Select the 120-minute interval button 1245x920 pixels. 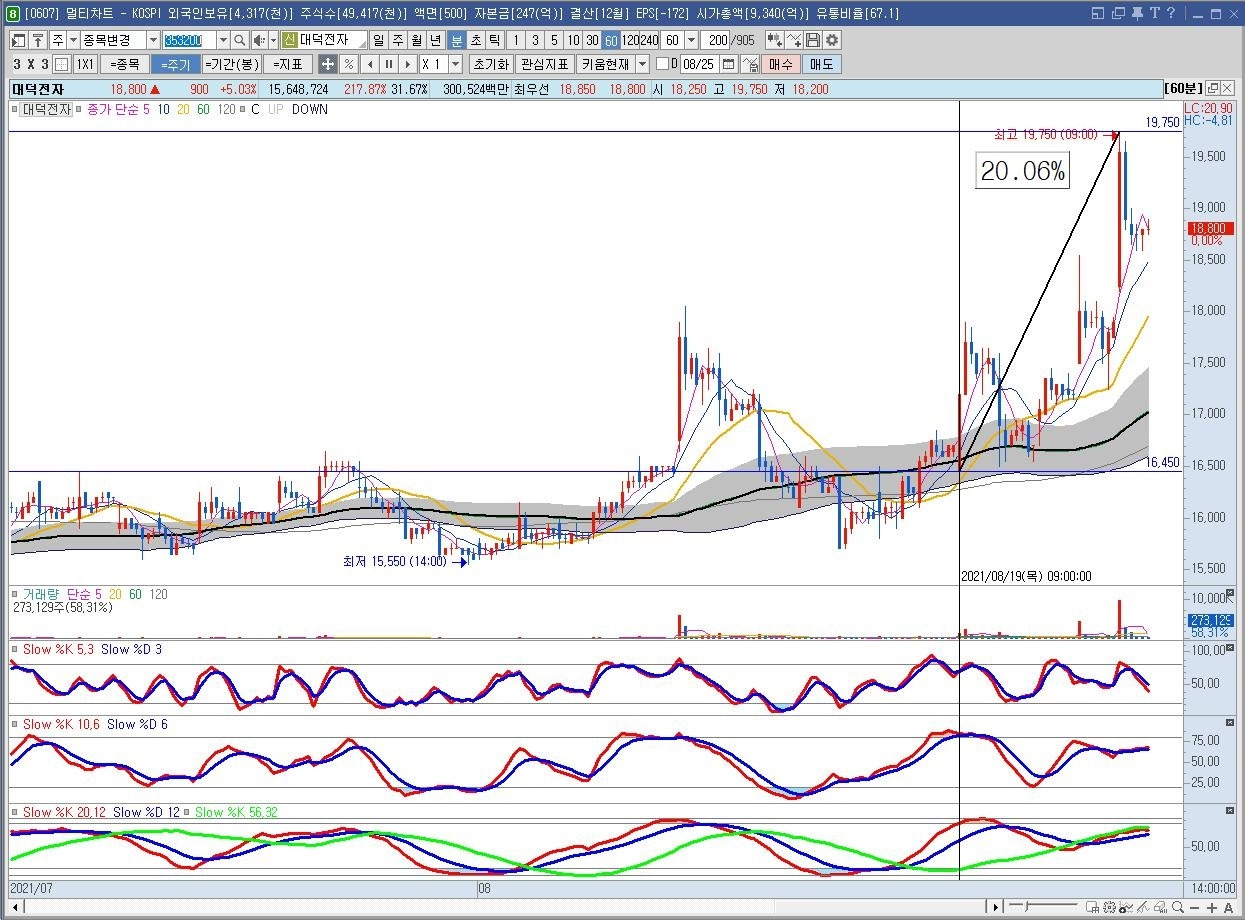pos(630,40)
